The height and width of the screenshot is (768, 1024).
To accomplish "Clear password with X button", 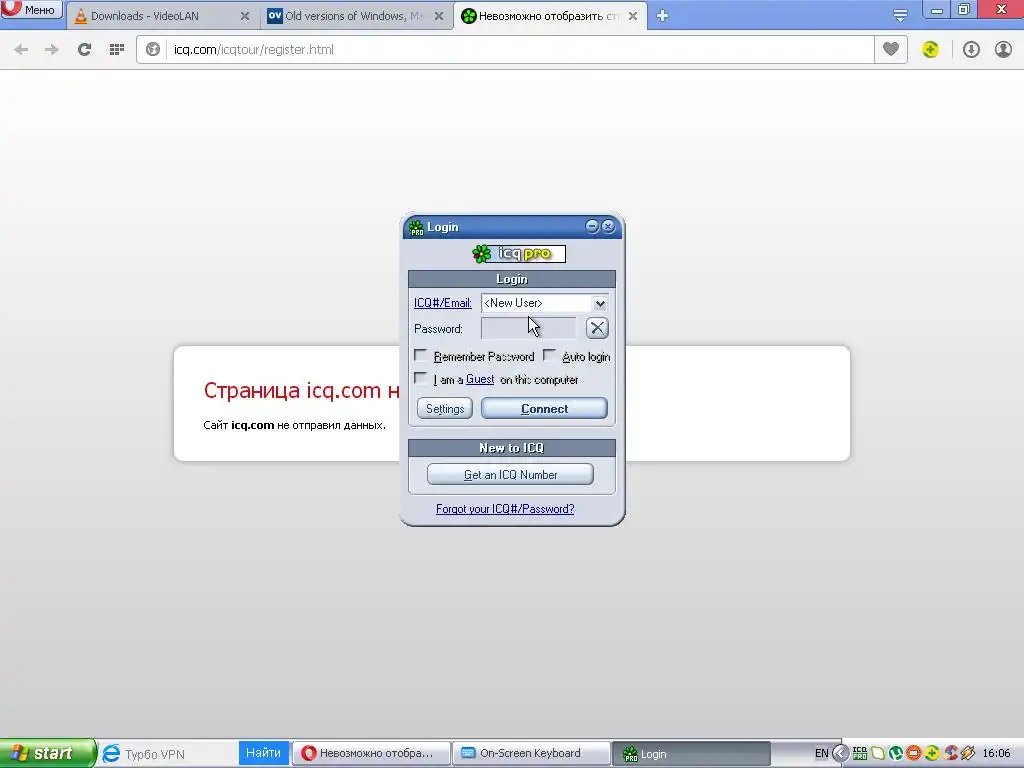I will click(x=597, y=328).
